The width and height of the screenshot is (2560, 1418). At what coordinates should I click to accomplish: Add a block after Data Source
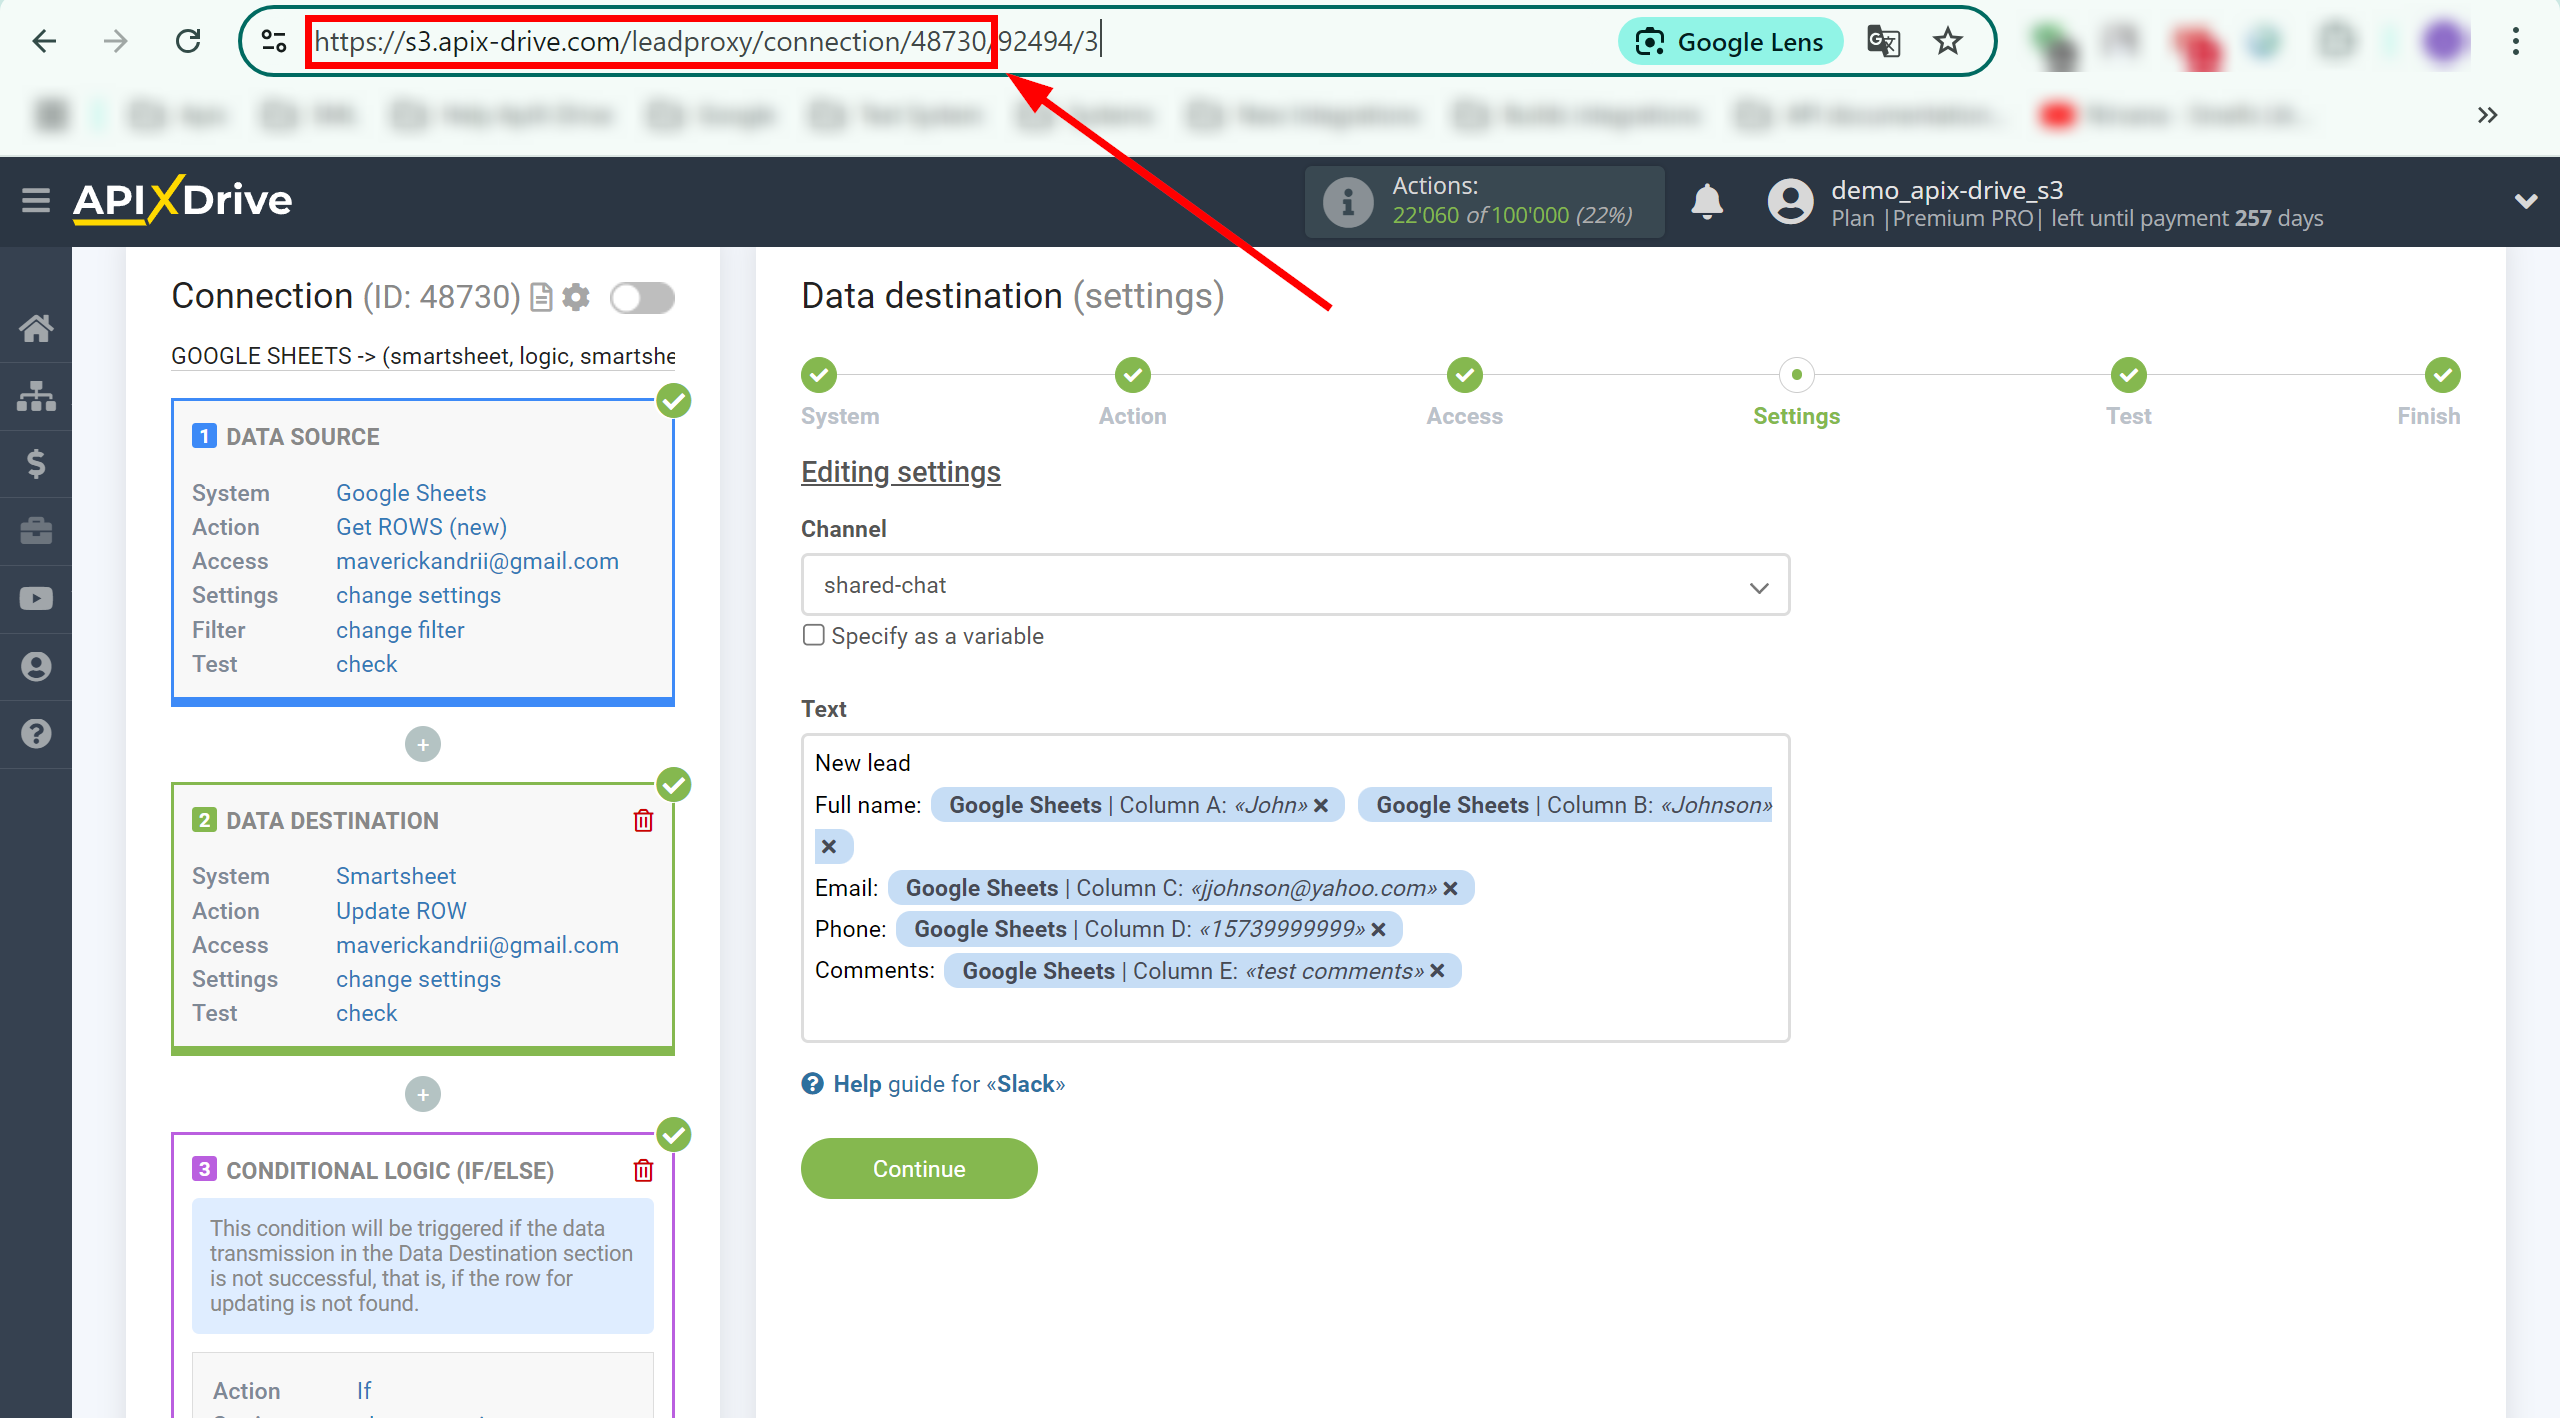click(423, 744)
